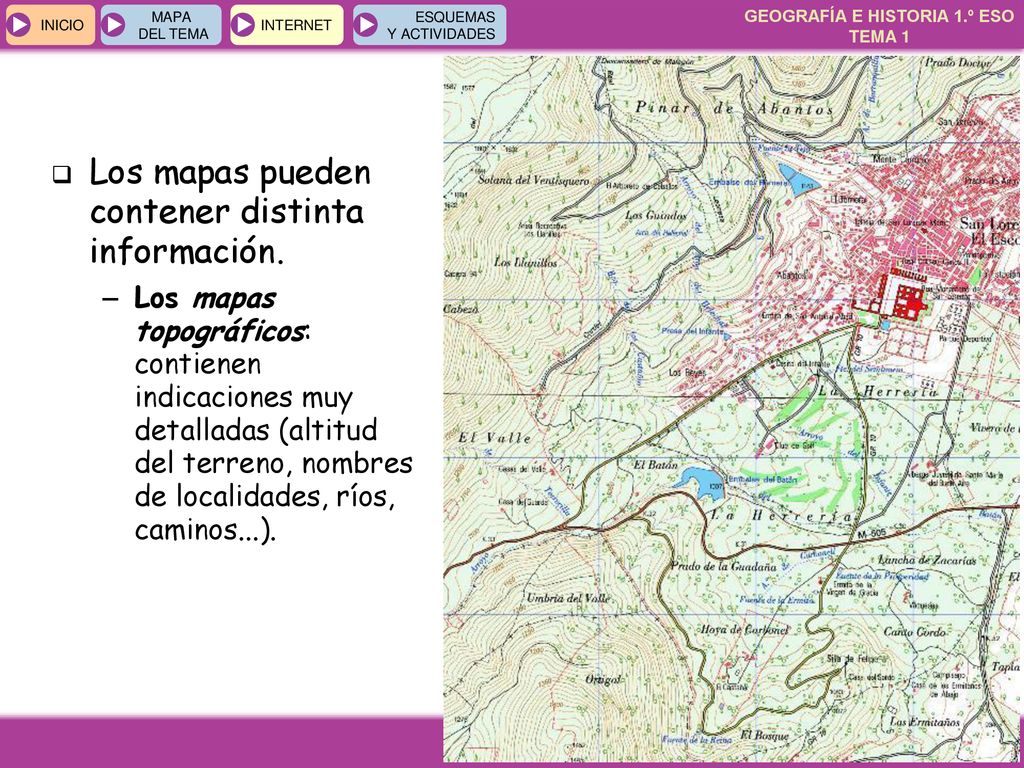Image resolution: width=1024 pixels, height=768 pixels.
Task: Click the line 'indicaciones muy'
Action: (244, 398)
